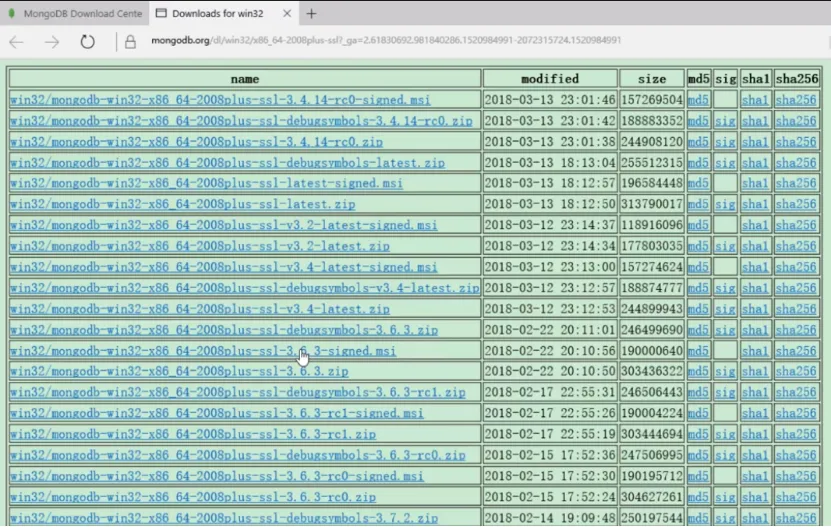The height and width of the screenshot is (527, 831).
Task: Open md5 link for debugsymbols-3.7.2.zip
Action: point(698,518)
